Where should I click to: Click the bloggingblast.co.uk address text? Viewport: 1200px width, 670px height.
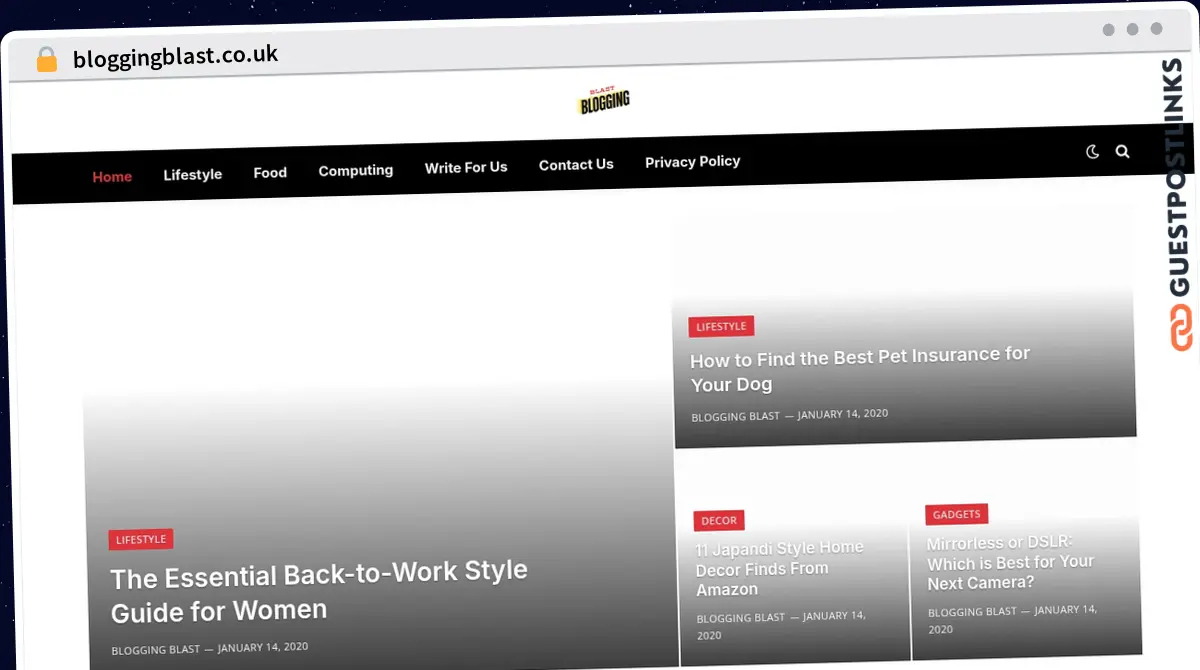176,57
